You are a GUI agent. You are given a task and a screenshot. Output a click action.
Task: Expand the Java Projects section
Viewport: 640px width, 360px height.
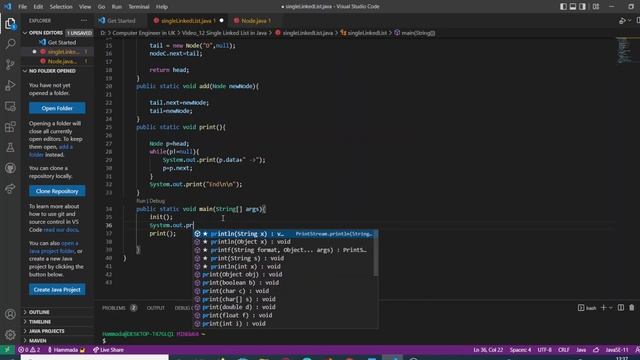tap(57, 331)
